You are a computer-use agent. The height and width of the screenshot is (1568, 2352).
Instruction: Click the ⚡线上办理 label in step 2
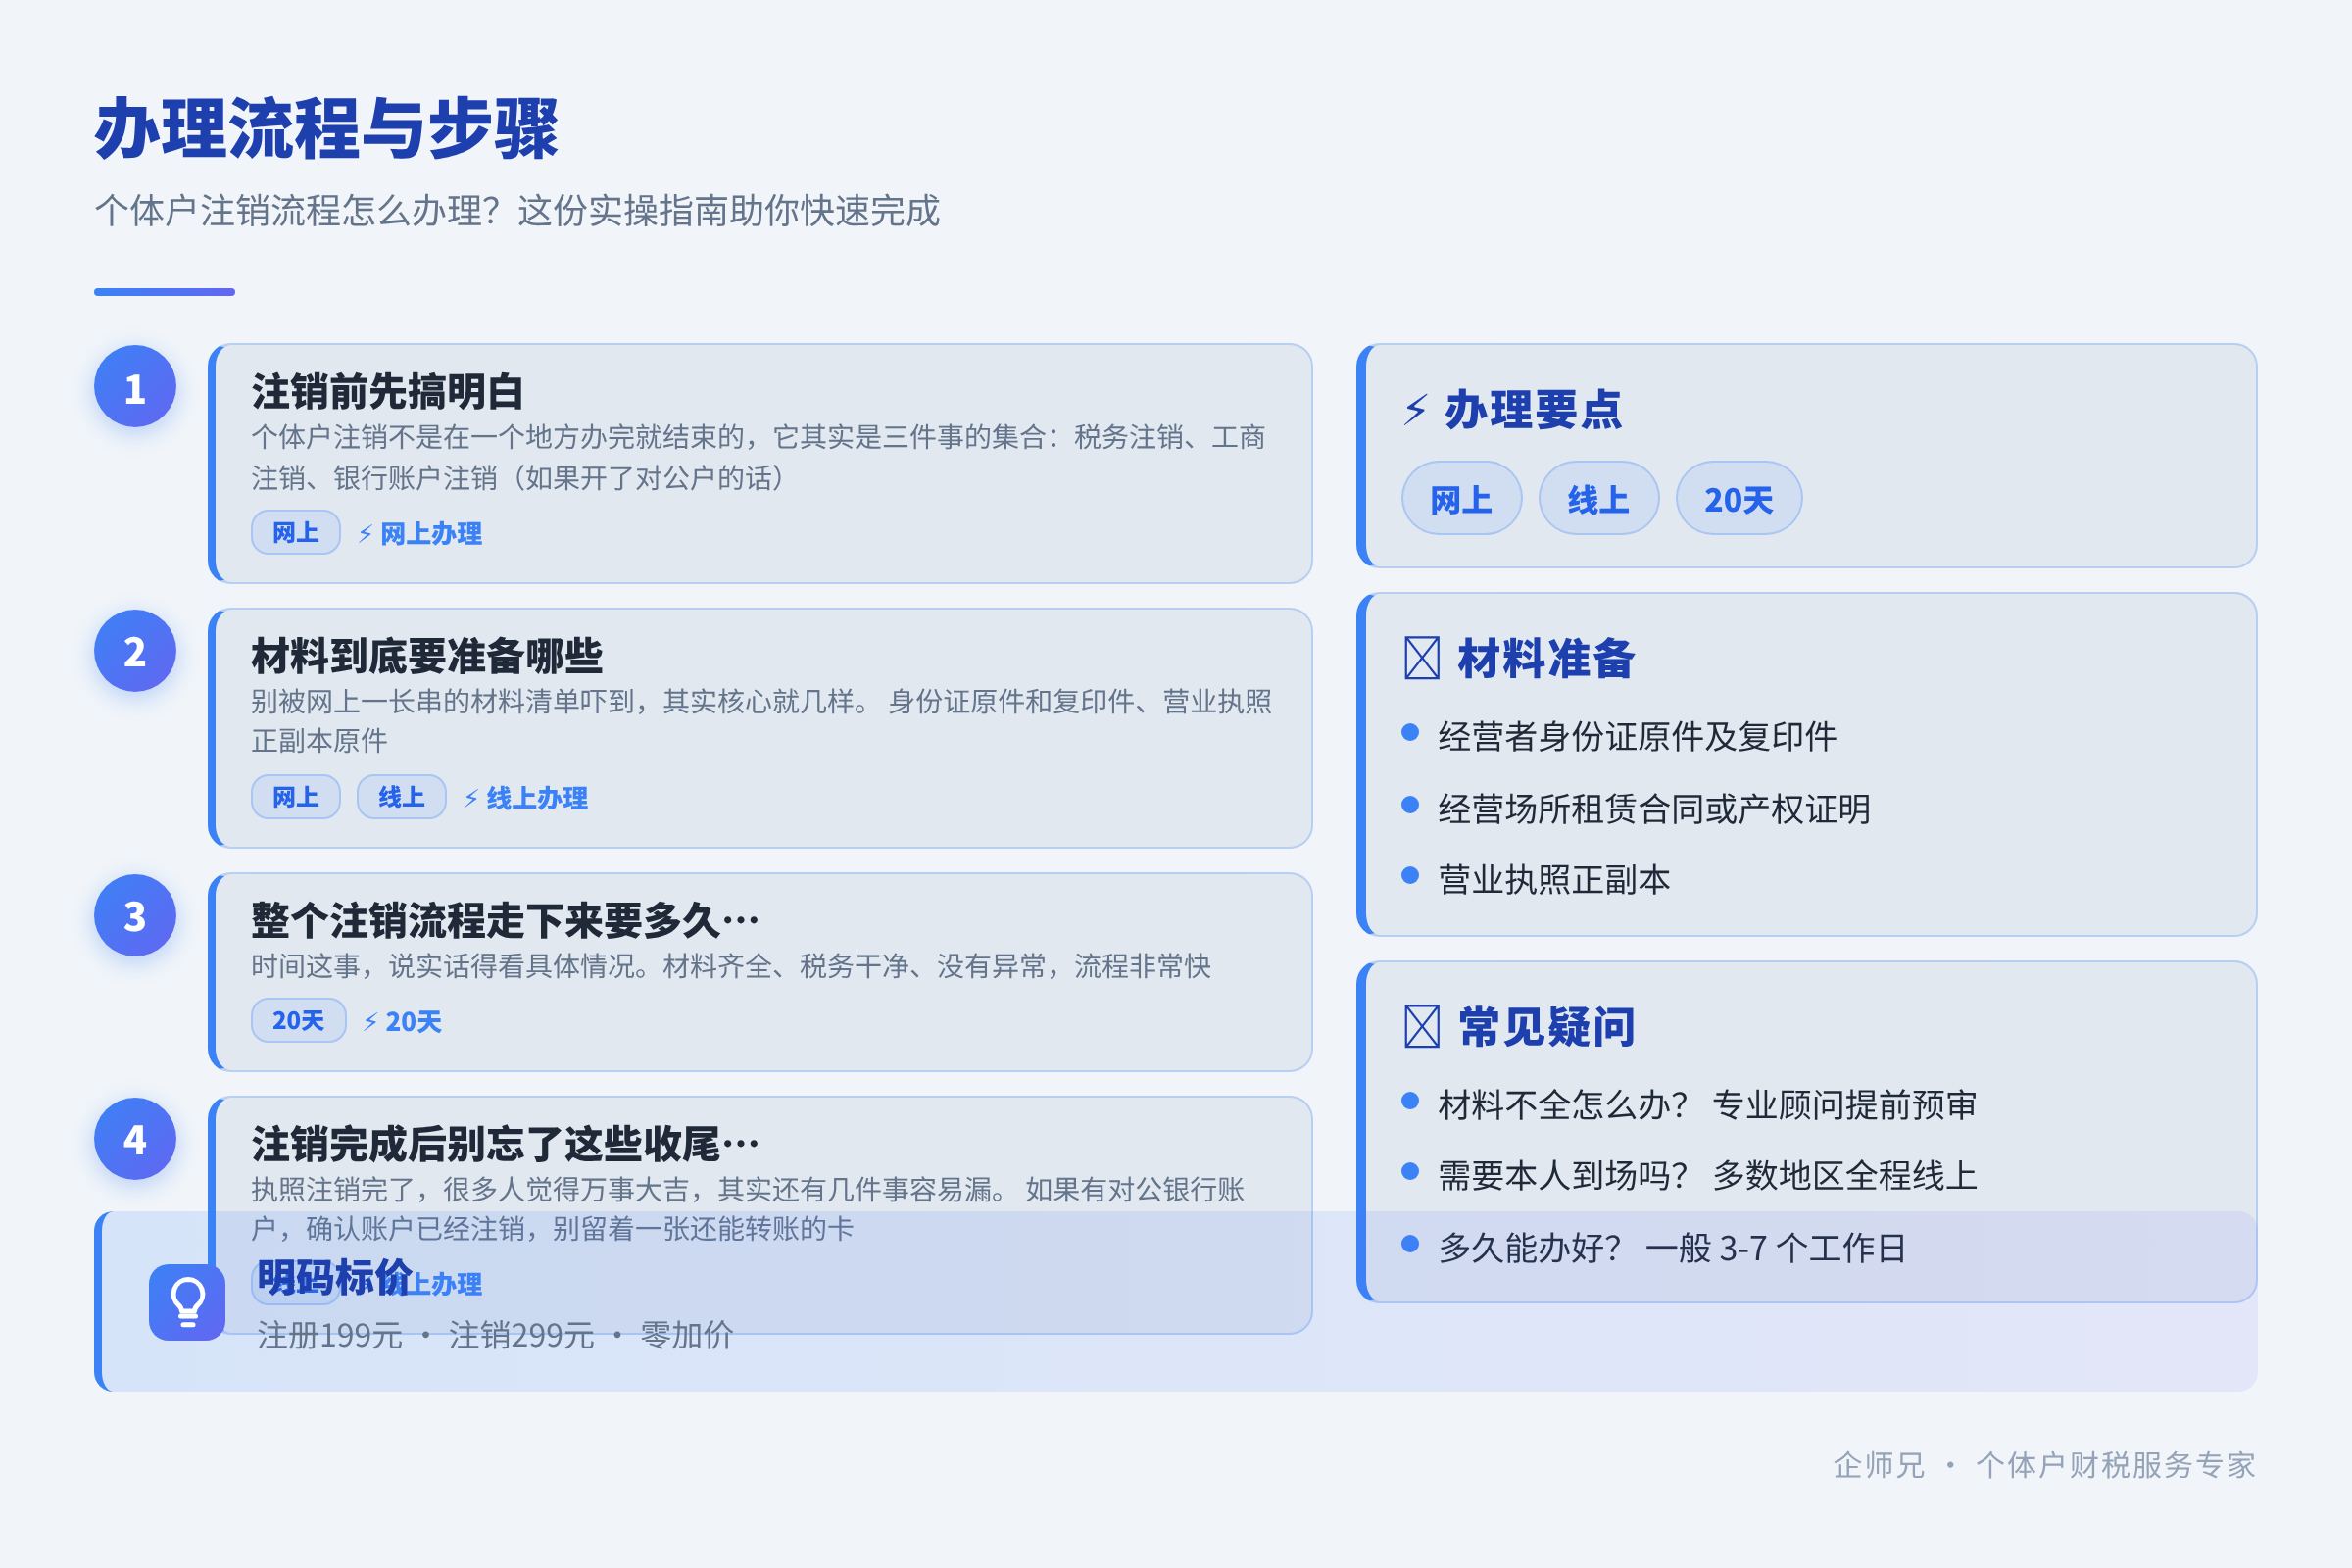tap(526, 798)
